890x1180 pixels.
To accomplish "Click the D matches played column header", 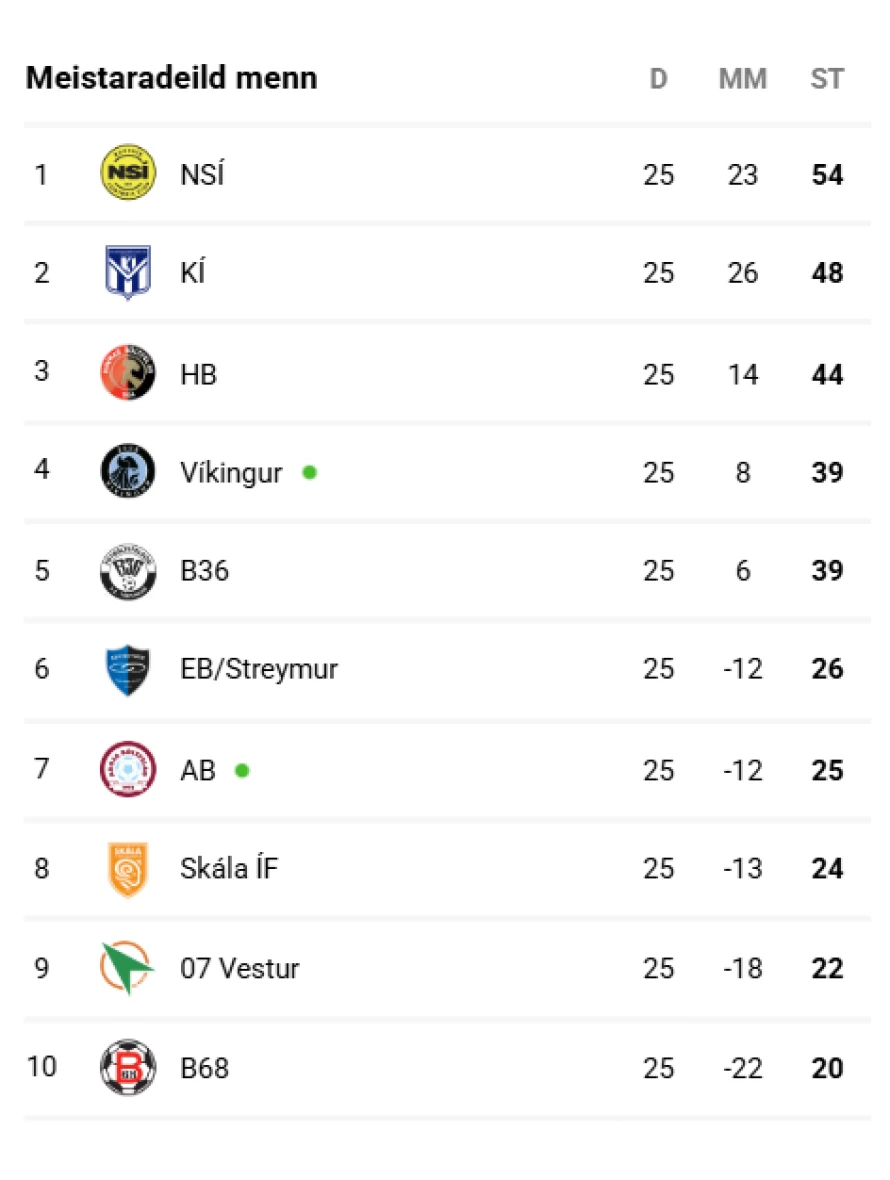I will [x=658, y=78].
